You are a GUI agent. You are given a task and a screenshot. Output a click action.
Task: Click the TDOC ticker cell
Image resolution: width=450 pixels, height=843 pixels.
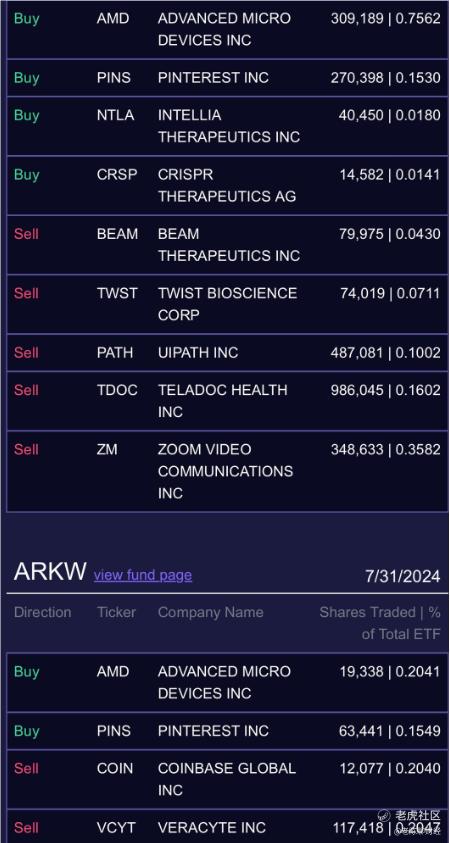click(117, 390)
